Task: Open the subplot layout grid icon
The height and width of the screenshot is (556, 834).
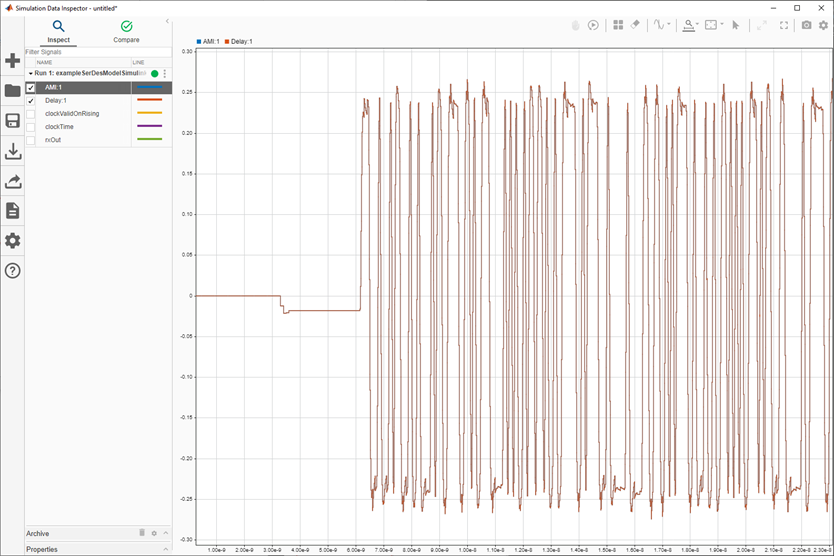Action: click(618, 25)
